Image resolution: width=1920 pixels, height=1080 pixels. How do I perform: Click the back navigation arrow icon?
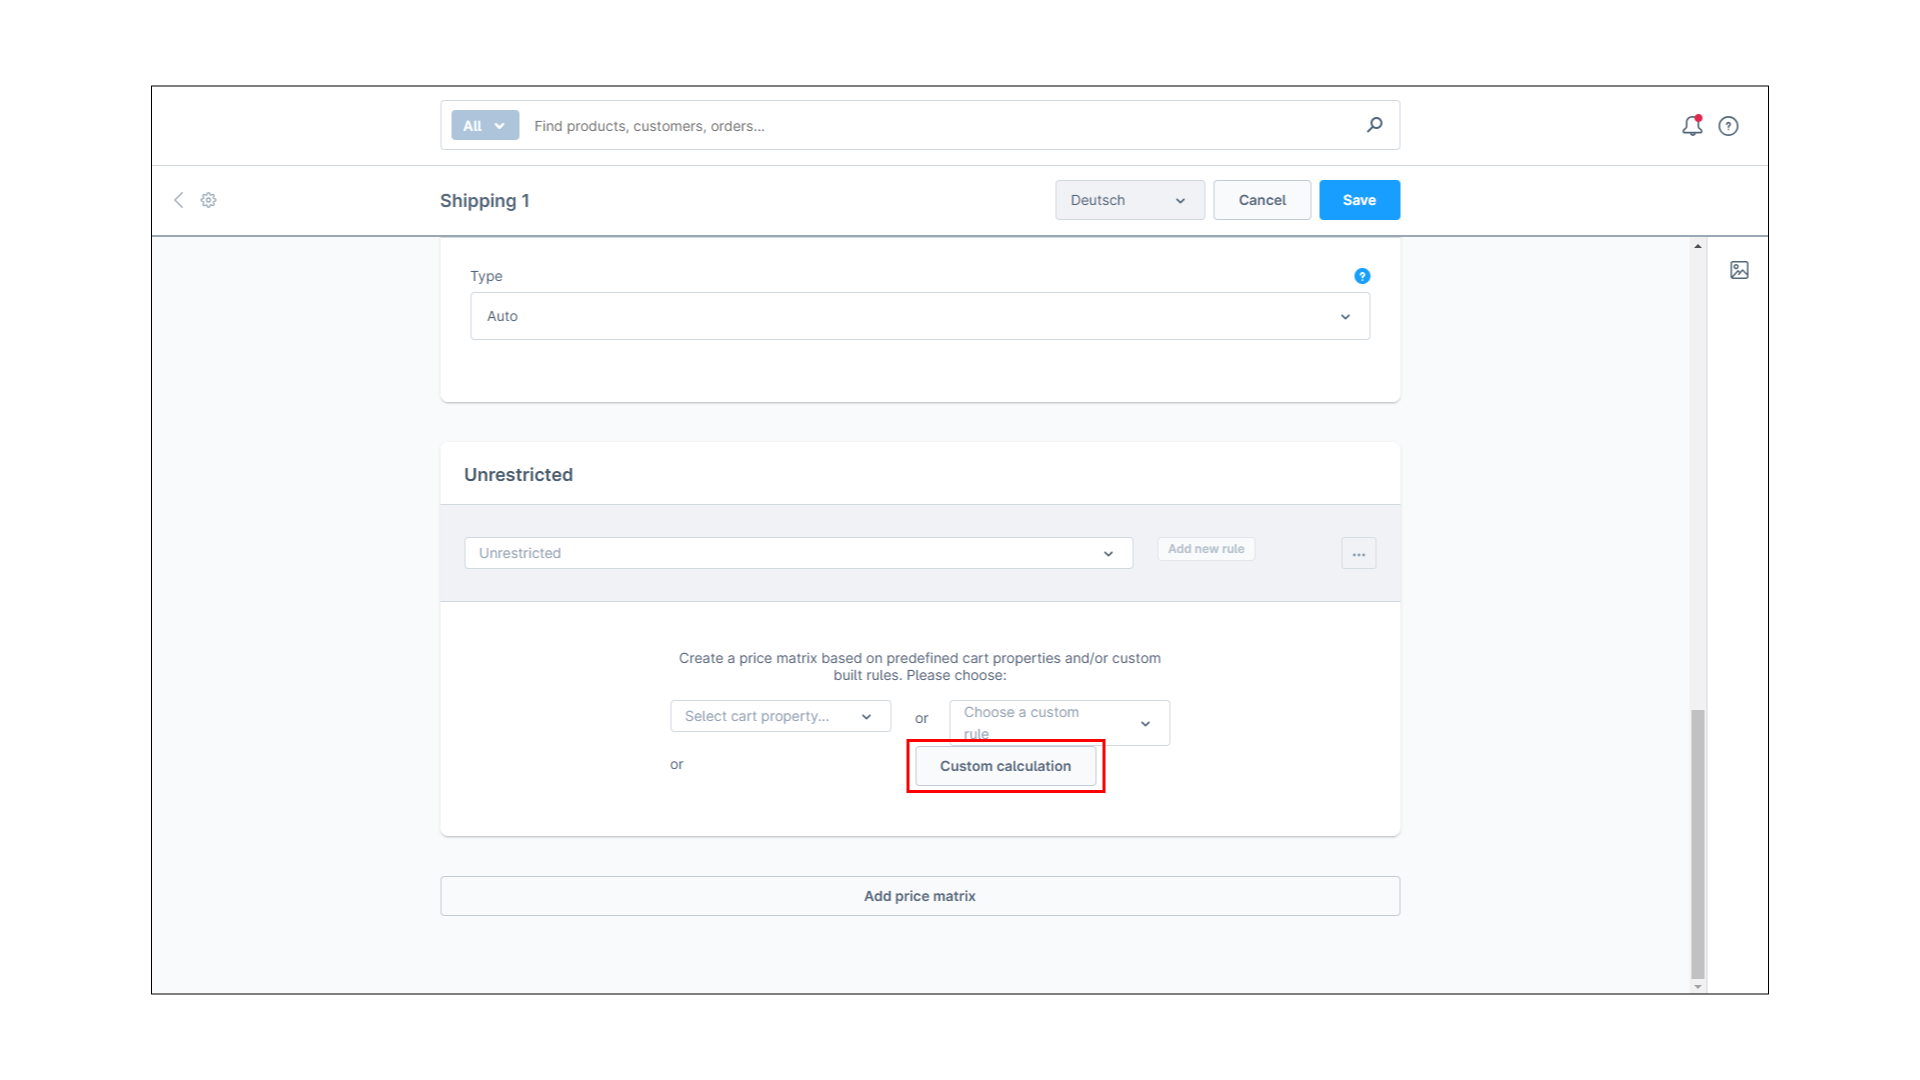click(x=178, y=199)
